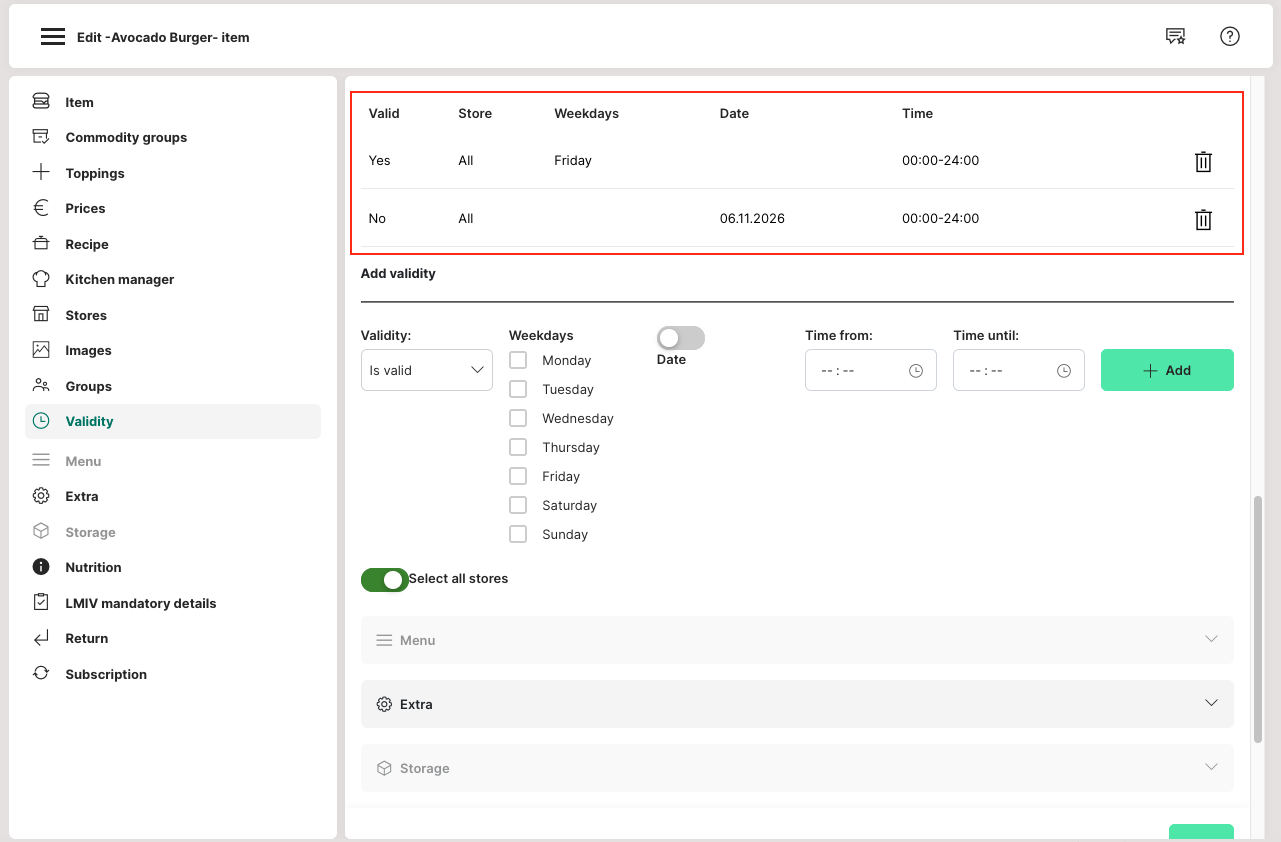Screen dimensions: 1281x842
Task: Click the Time from input field
Action: (856, 371)
